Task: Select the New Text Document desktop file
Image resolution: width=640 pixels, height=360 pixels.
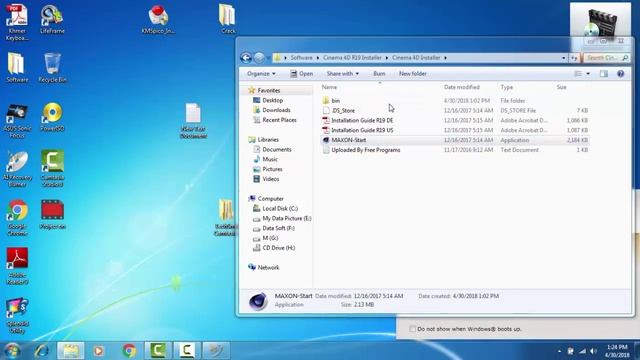Action: pos(193,121)
